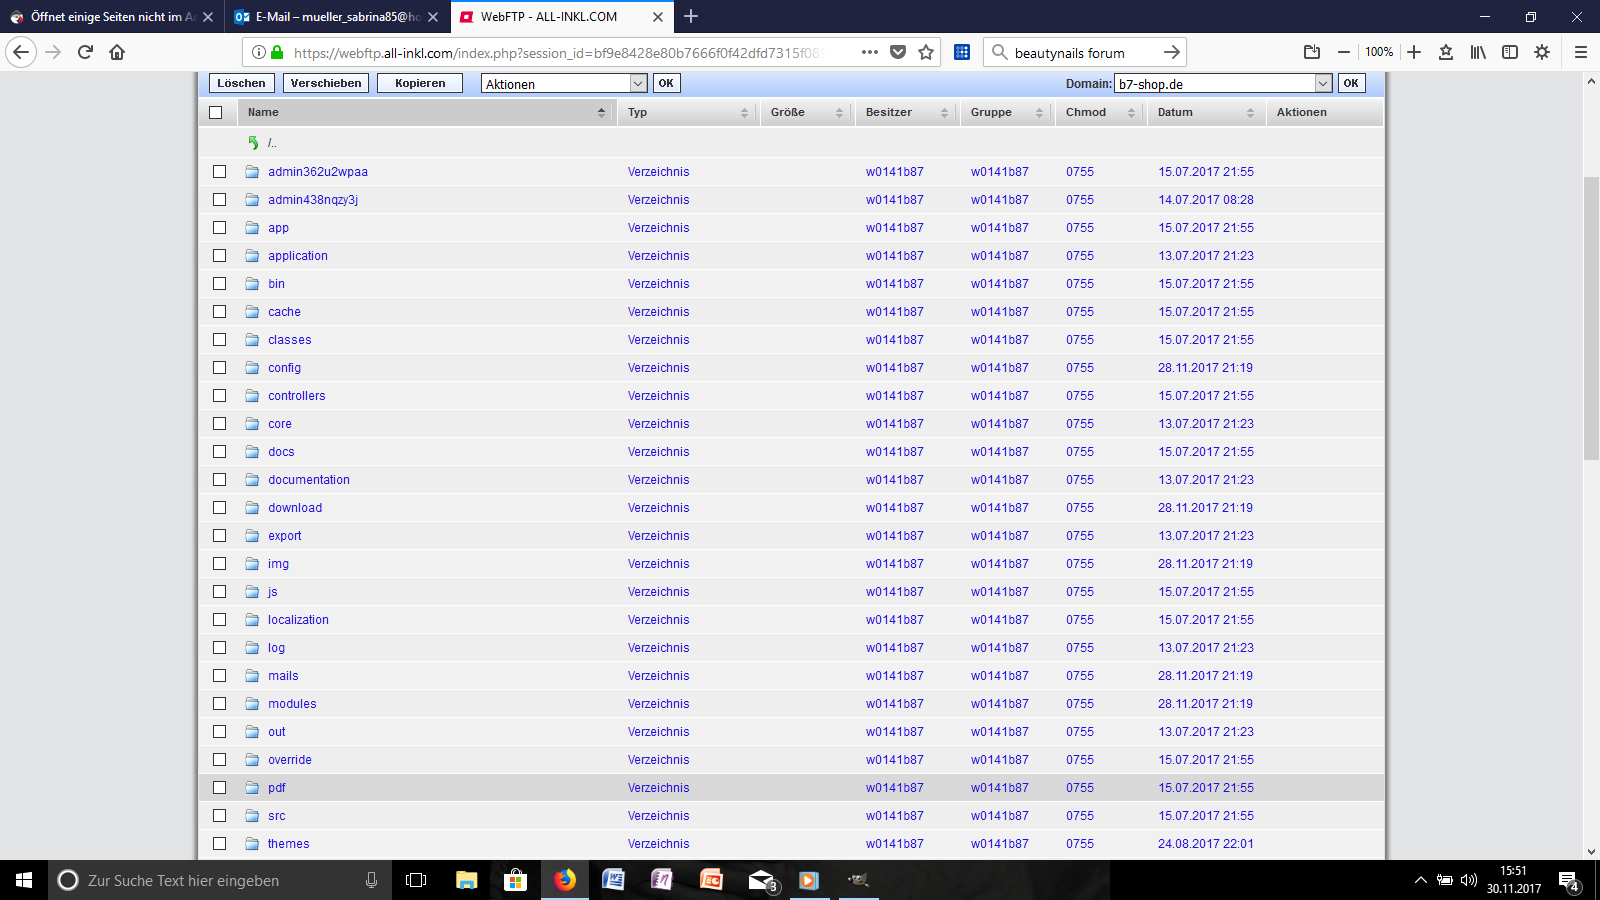Run the search with the arrow button
1600x900 pixels.
(1172, 52)
